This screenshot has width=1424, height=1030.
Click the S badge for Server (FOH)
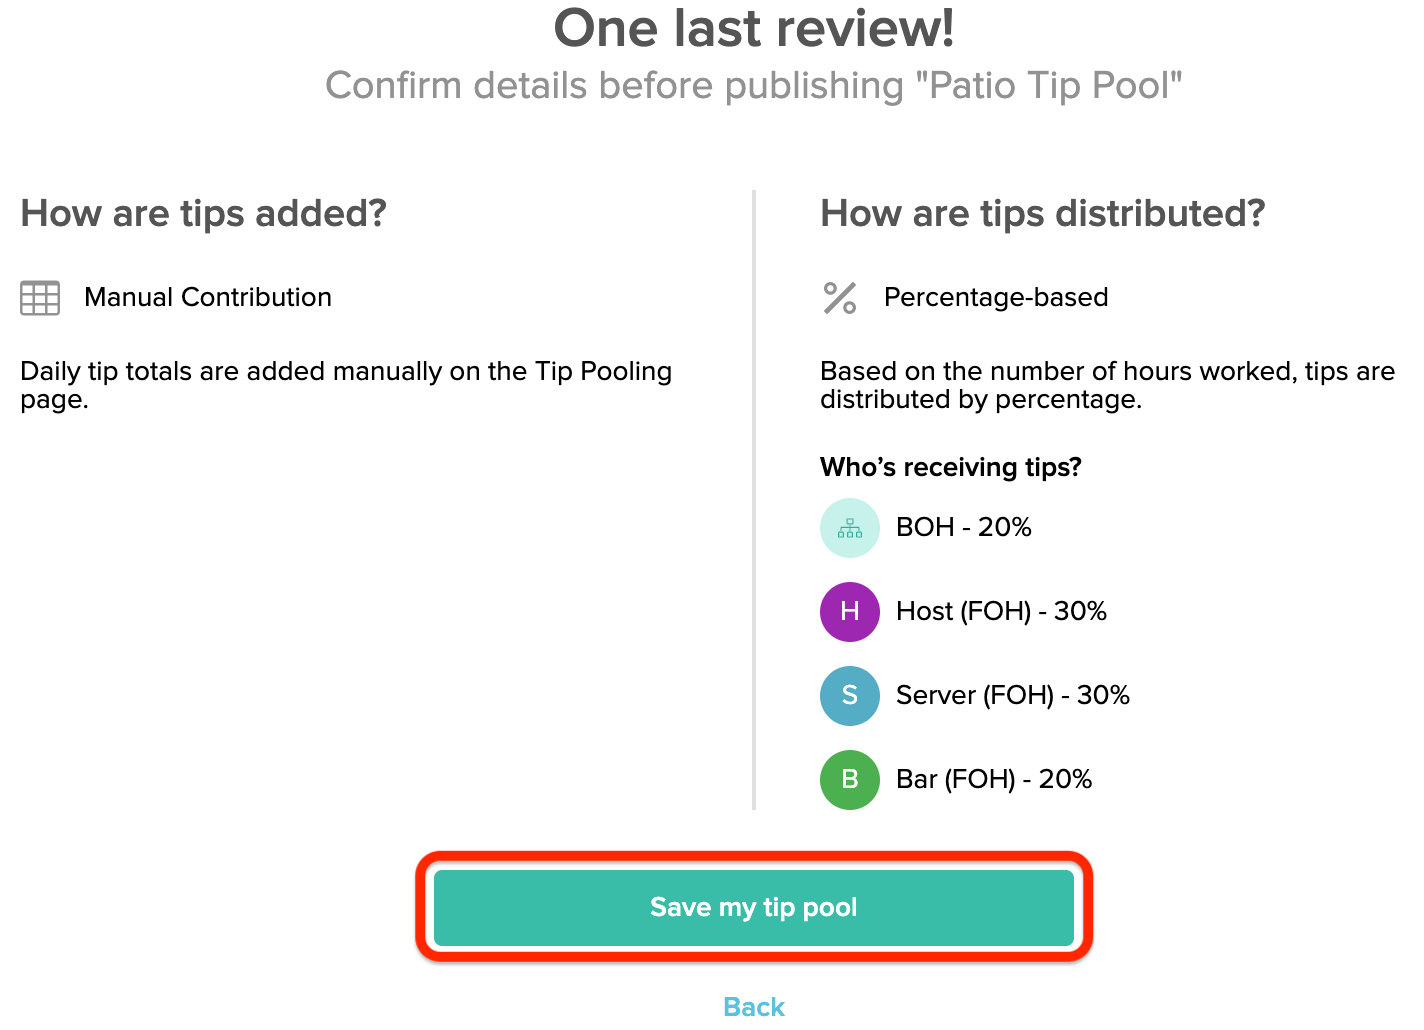pyautogui.click(x=849, y=695)
